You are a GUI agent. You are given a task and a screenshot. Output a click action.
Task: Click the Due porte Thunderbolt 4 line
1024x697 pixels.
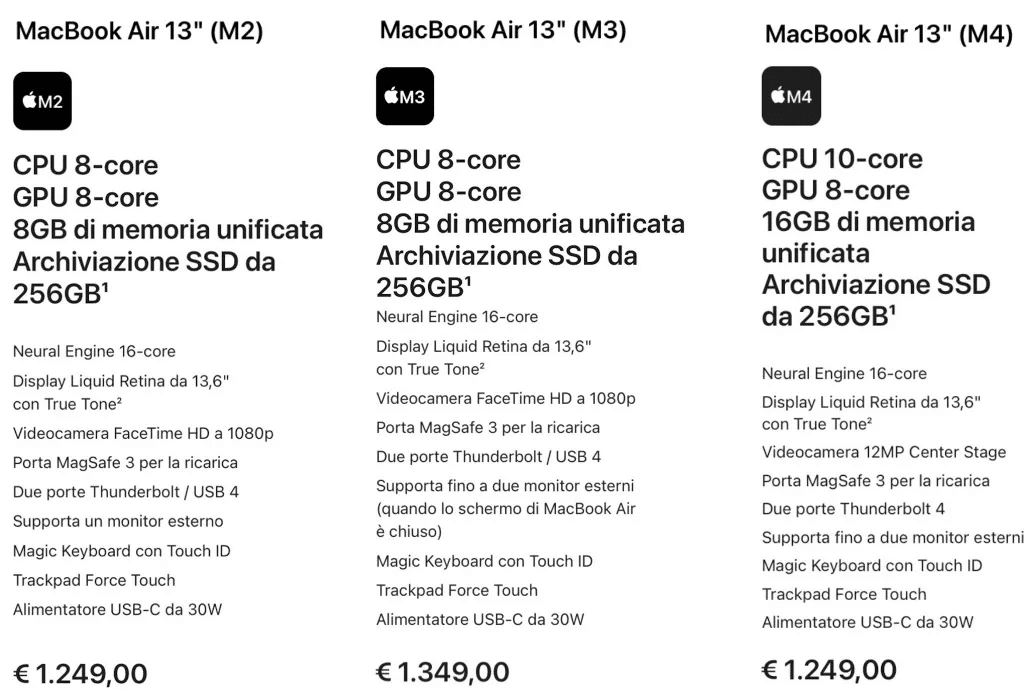[853, 509]
